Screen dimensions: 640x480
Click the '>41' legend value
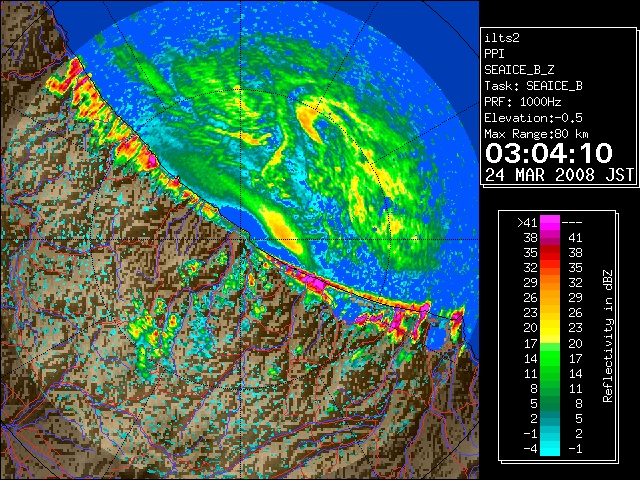pos(527,223)
